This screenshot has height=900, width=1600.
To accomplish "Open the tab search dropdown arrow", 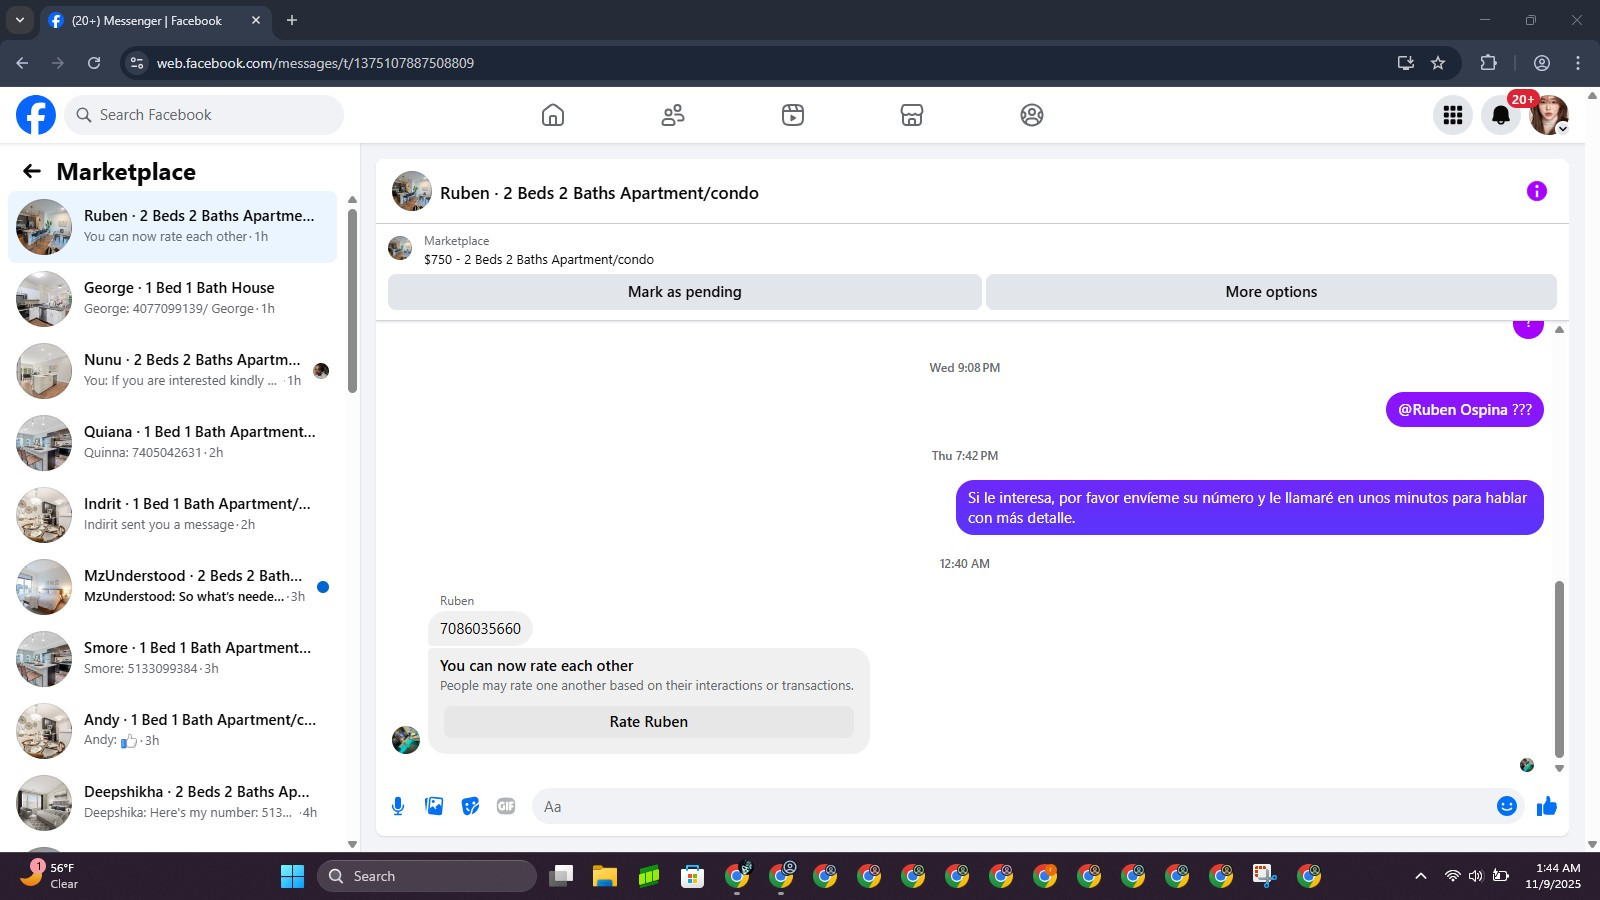I will [20, 20].
